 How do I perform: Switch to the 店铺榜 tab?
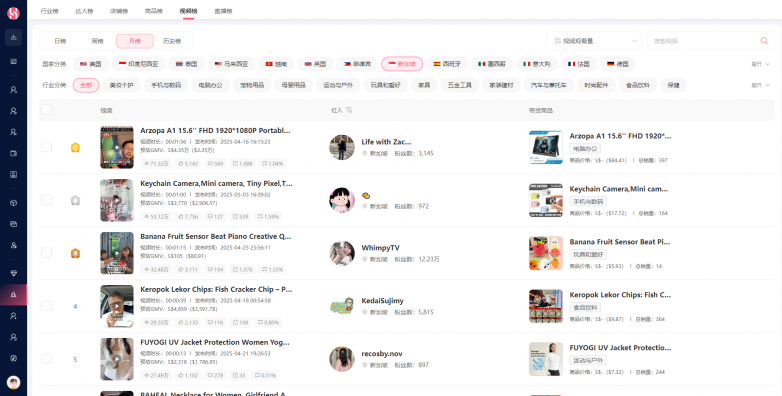point(119,11)
